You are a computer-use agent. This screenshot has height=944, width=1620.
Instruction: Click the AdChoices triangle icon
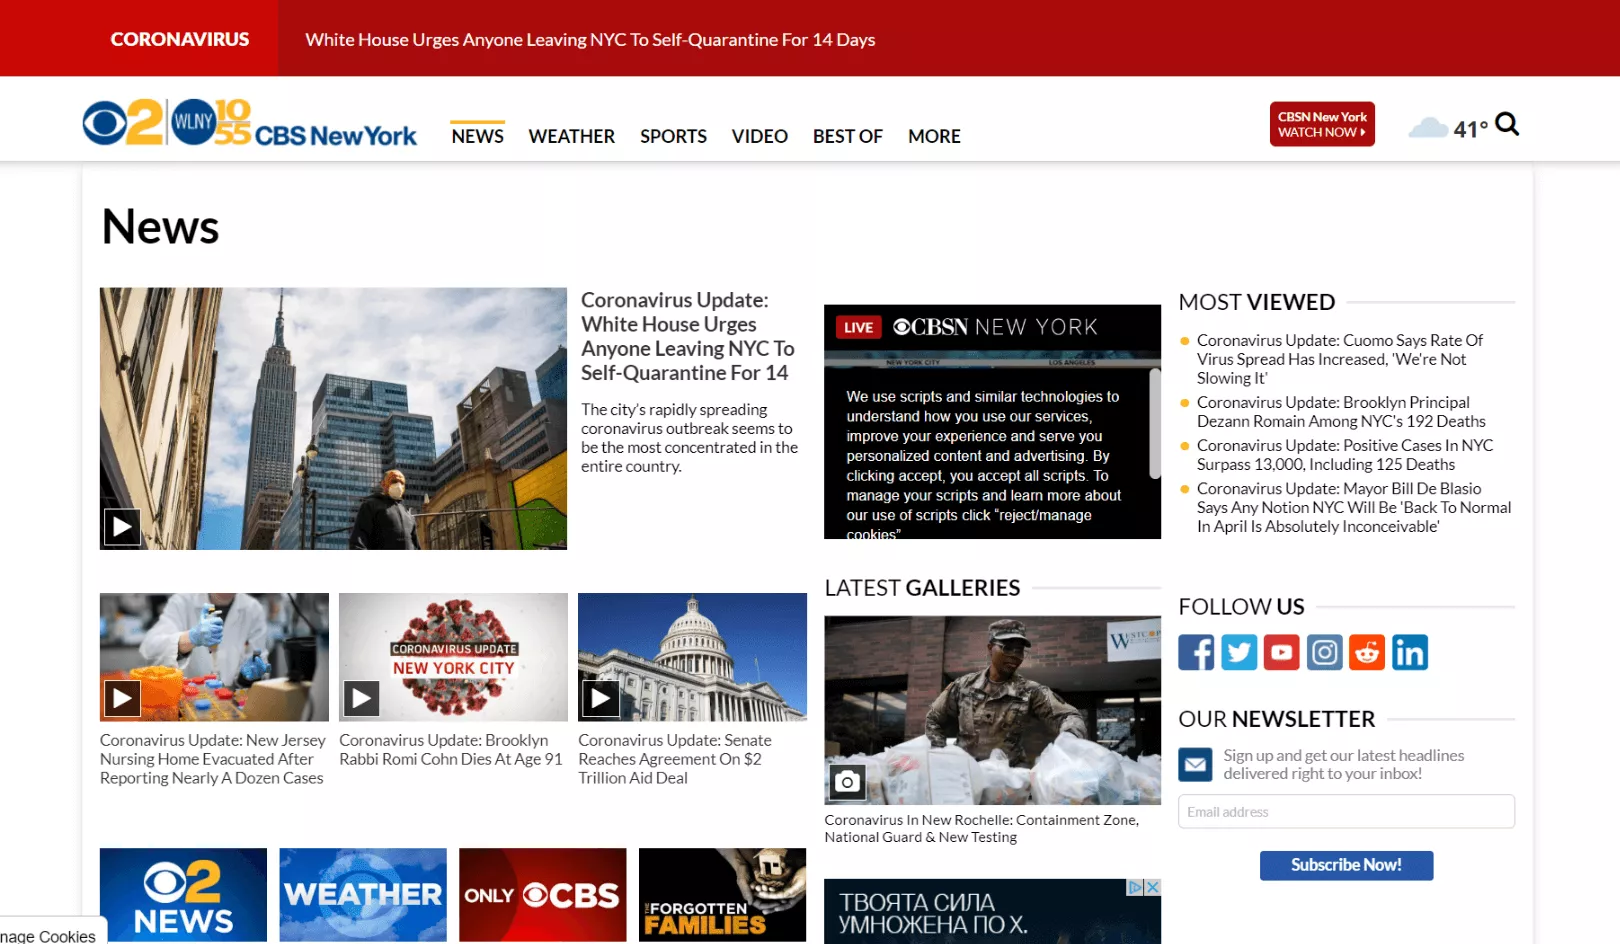[x=1136, y=887]
